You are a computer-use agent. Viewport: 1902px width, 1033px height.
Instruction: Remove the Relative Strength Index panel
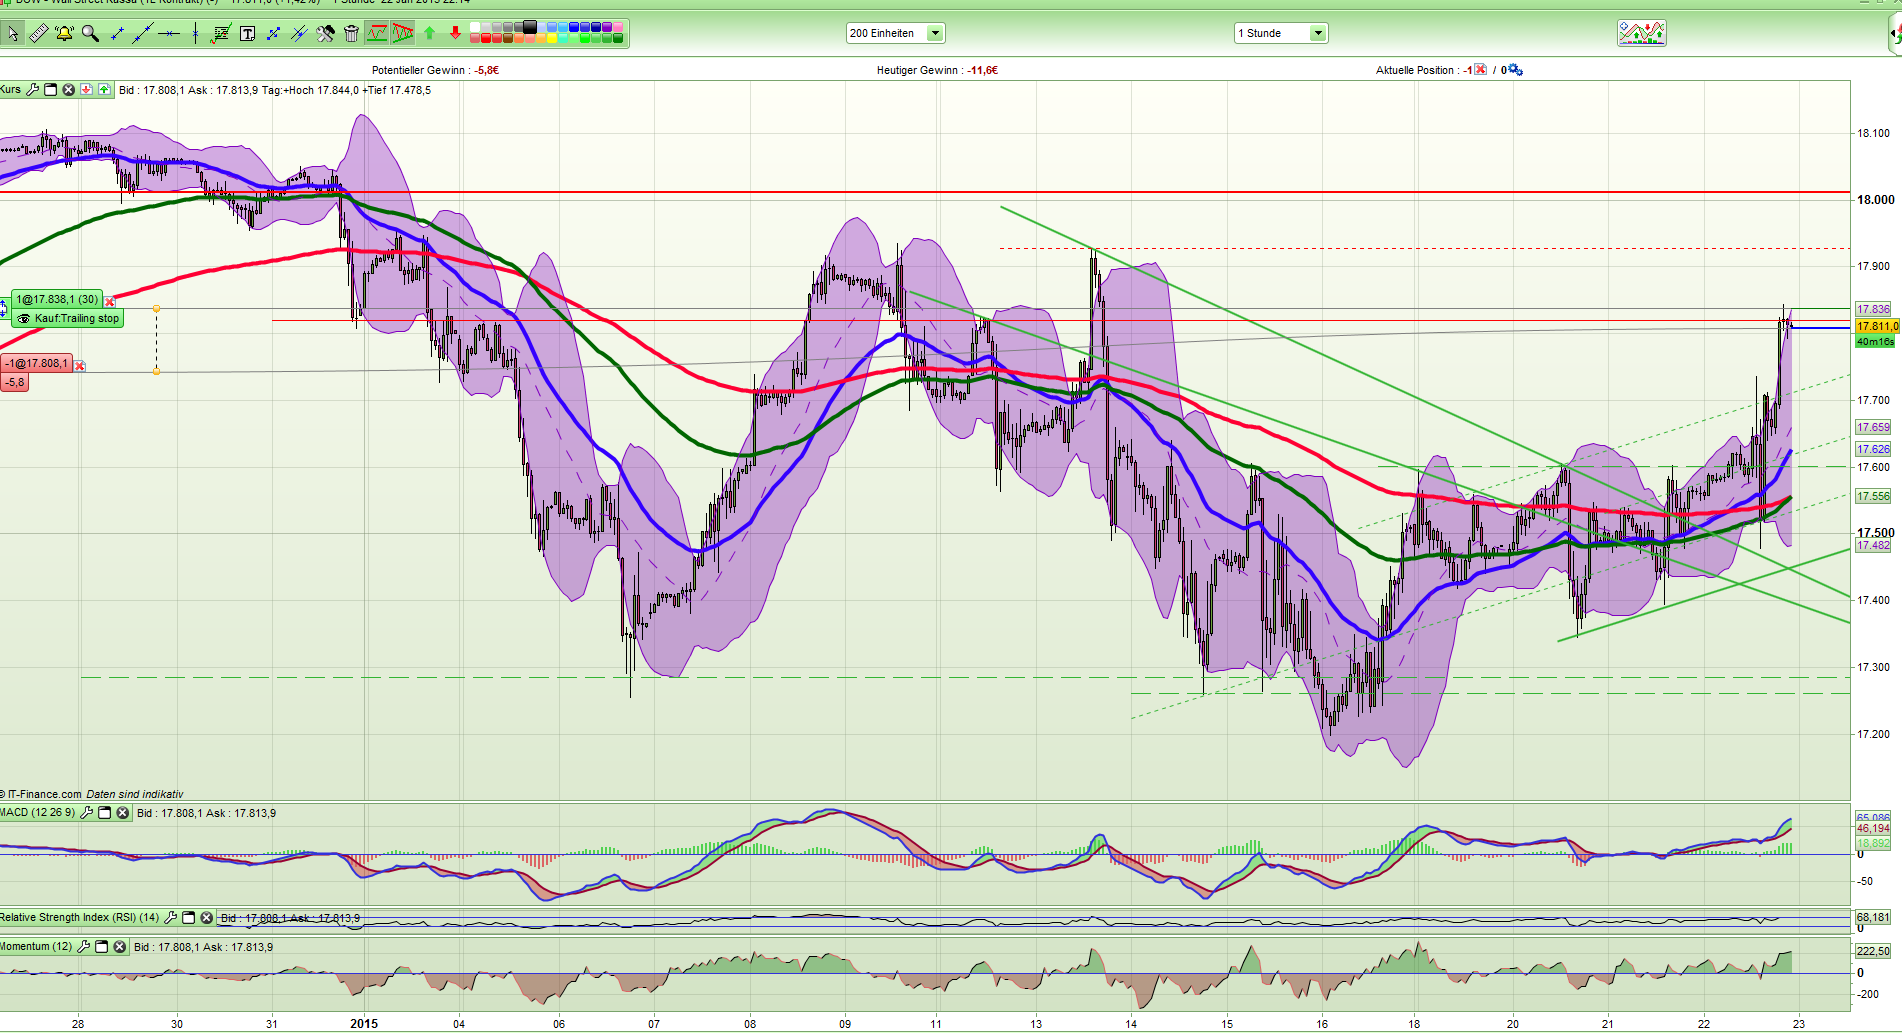click(207, 918)
